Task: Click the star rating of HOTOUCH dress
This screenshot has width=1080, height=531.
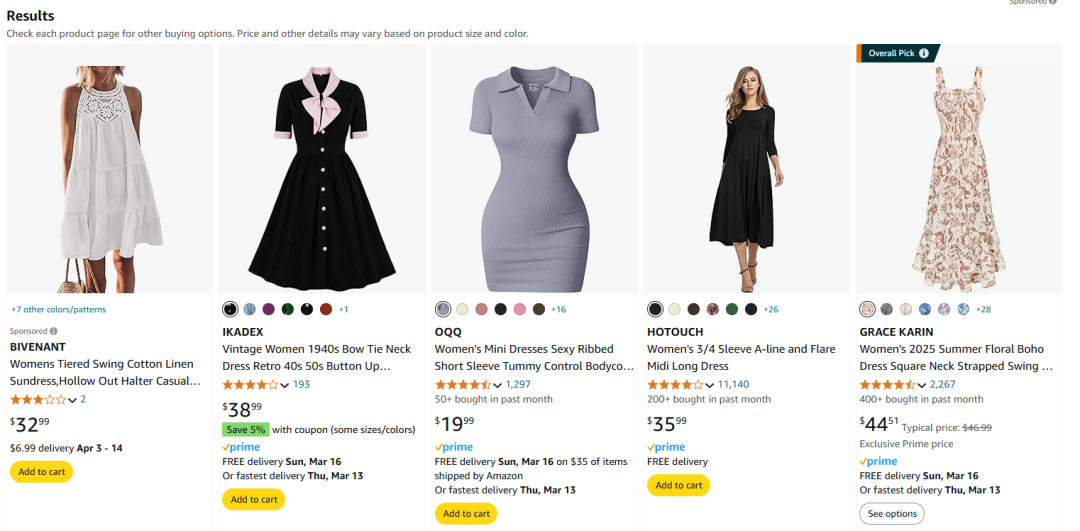Action: pyautogui.click(x=675, y=384)
